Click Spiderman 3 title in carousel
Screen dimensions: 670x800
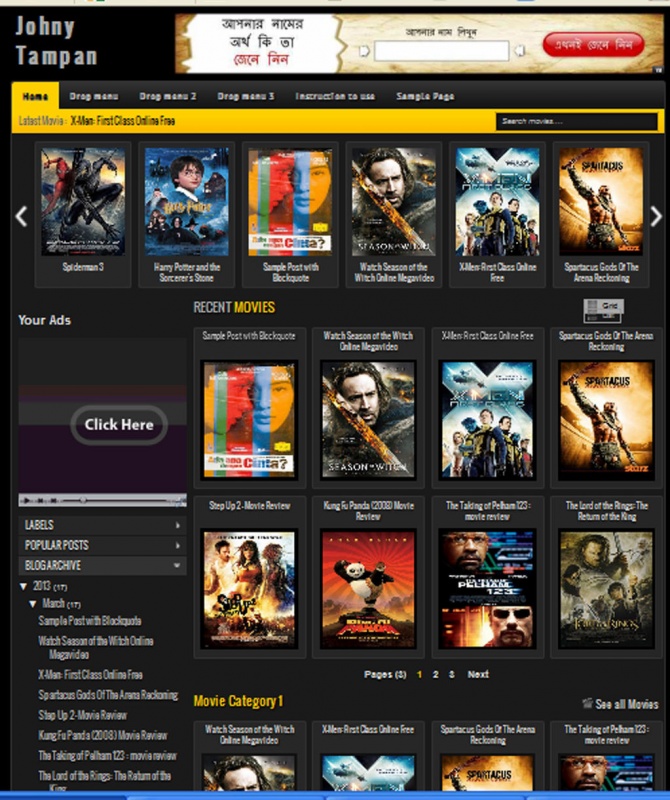83,267
